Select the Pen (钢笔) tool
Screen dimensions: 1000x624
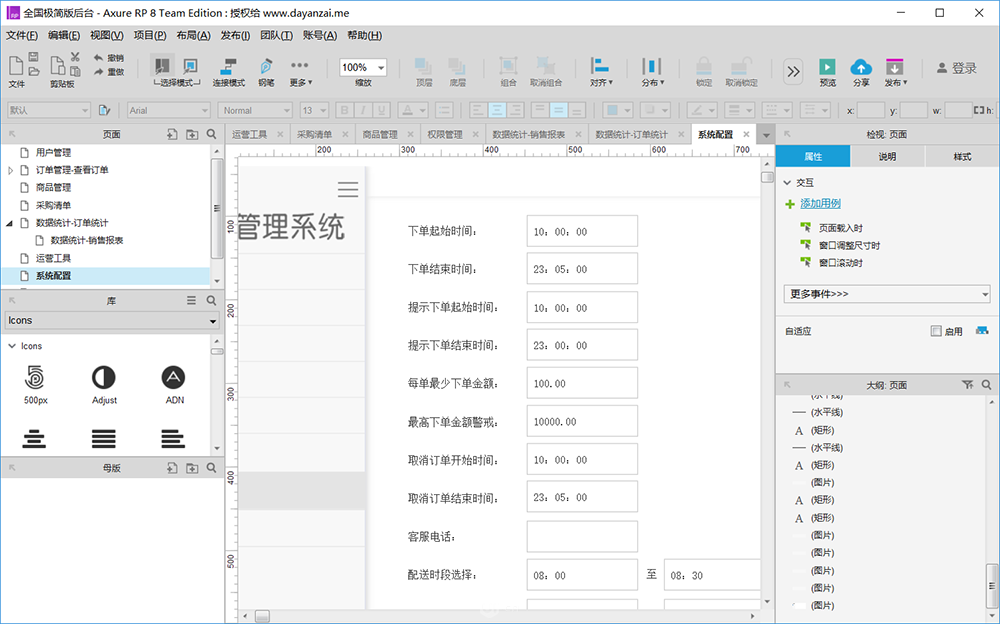(x=266, y=66)
